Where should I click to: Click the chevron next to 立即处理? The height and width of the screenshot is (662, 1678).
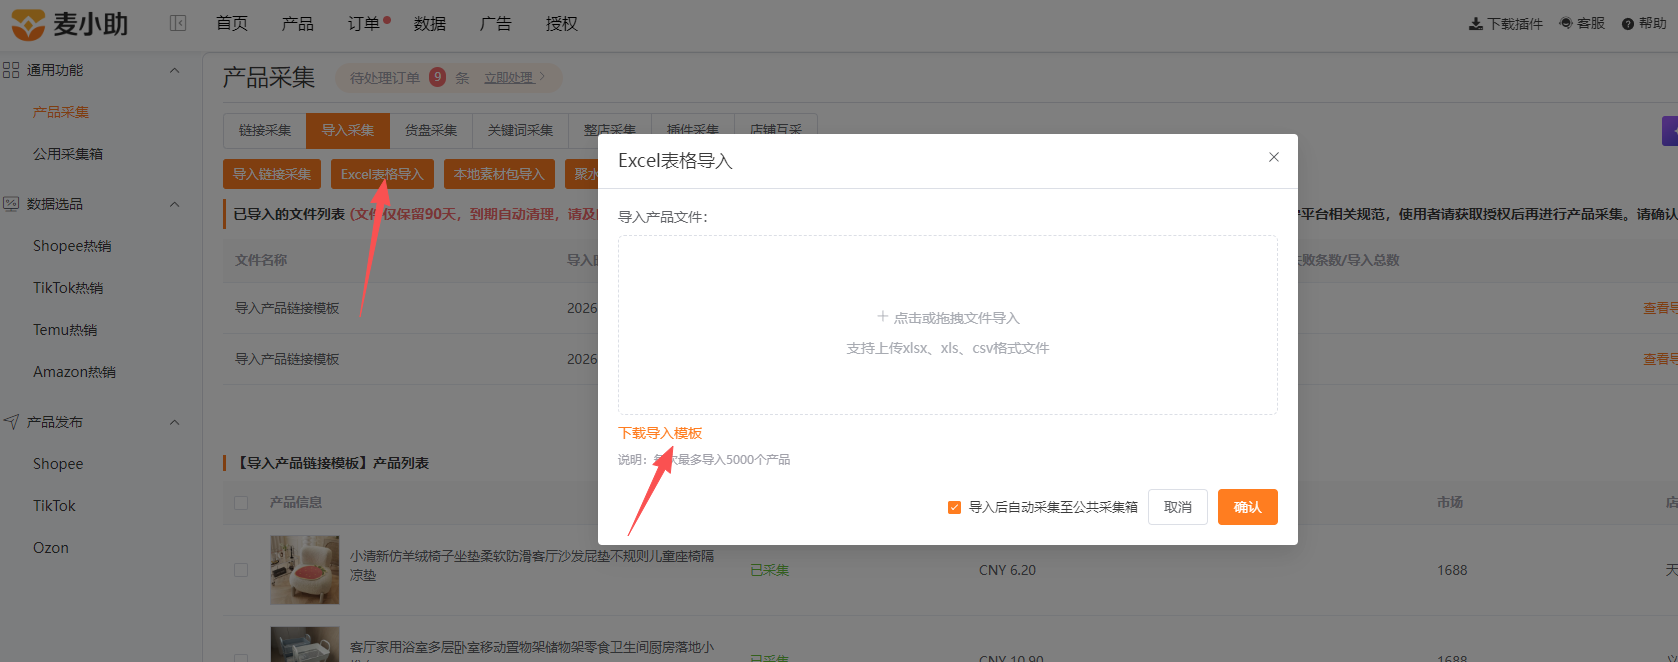pyautogui.click(x=542, y=77)
